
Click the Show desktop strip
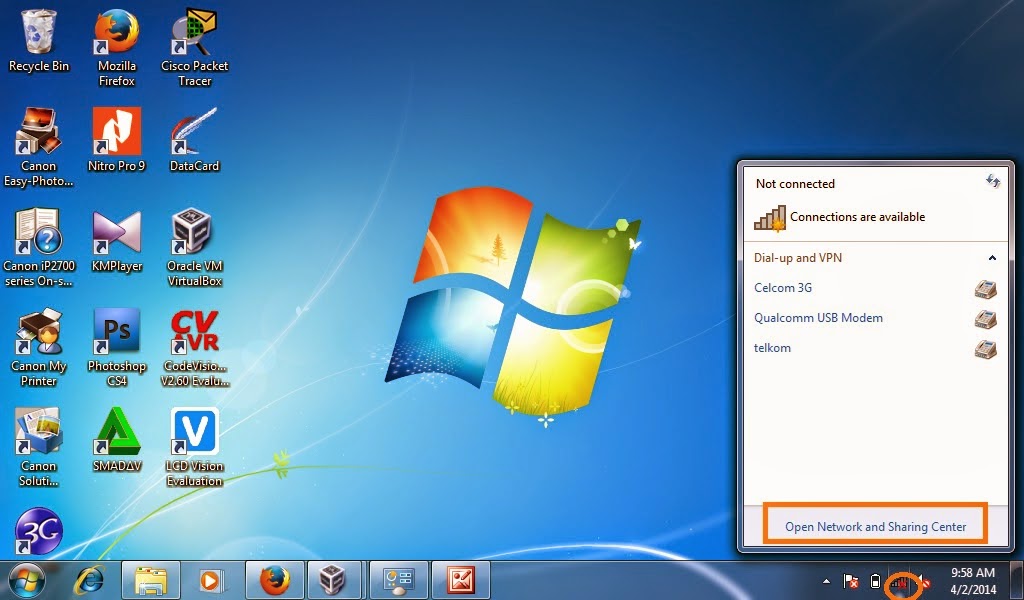[x=1018, y=580]
